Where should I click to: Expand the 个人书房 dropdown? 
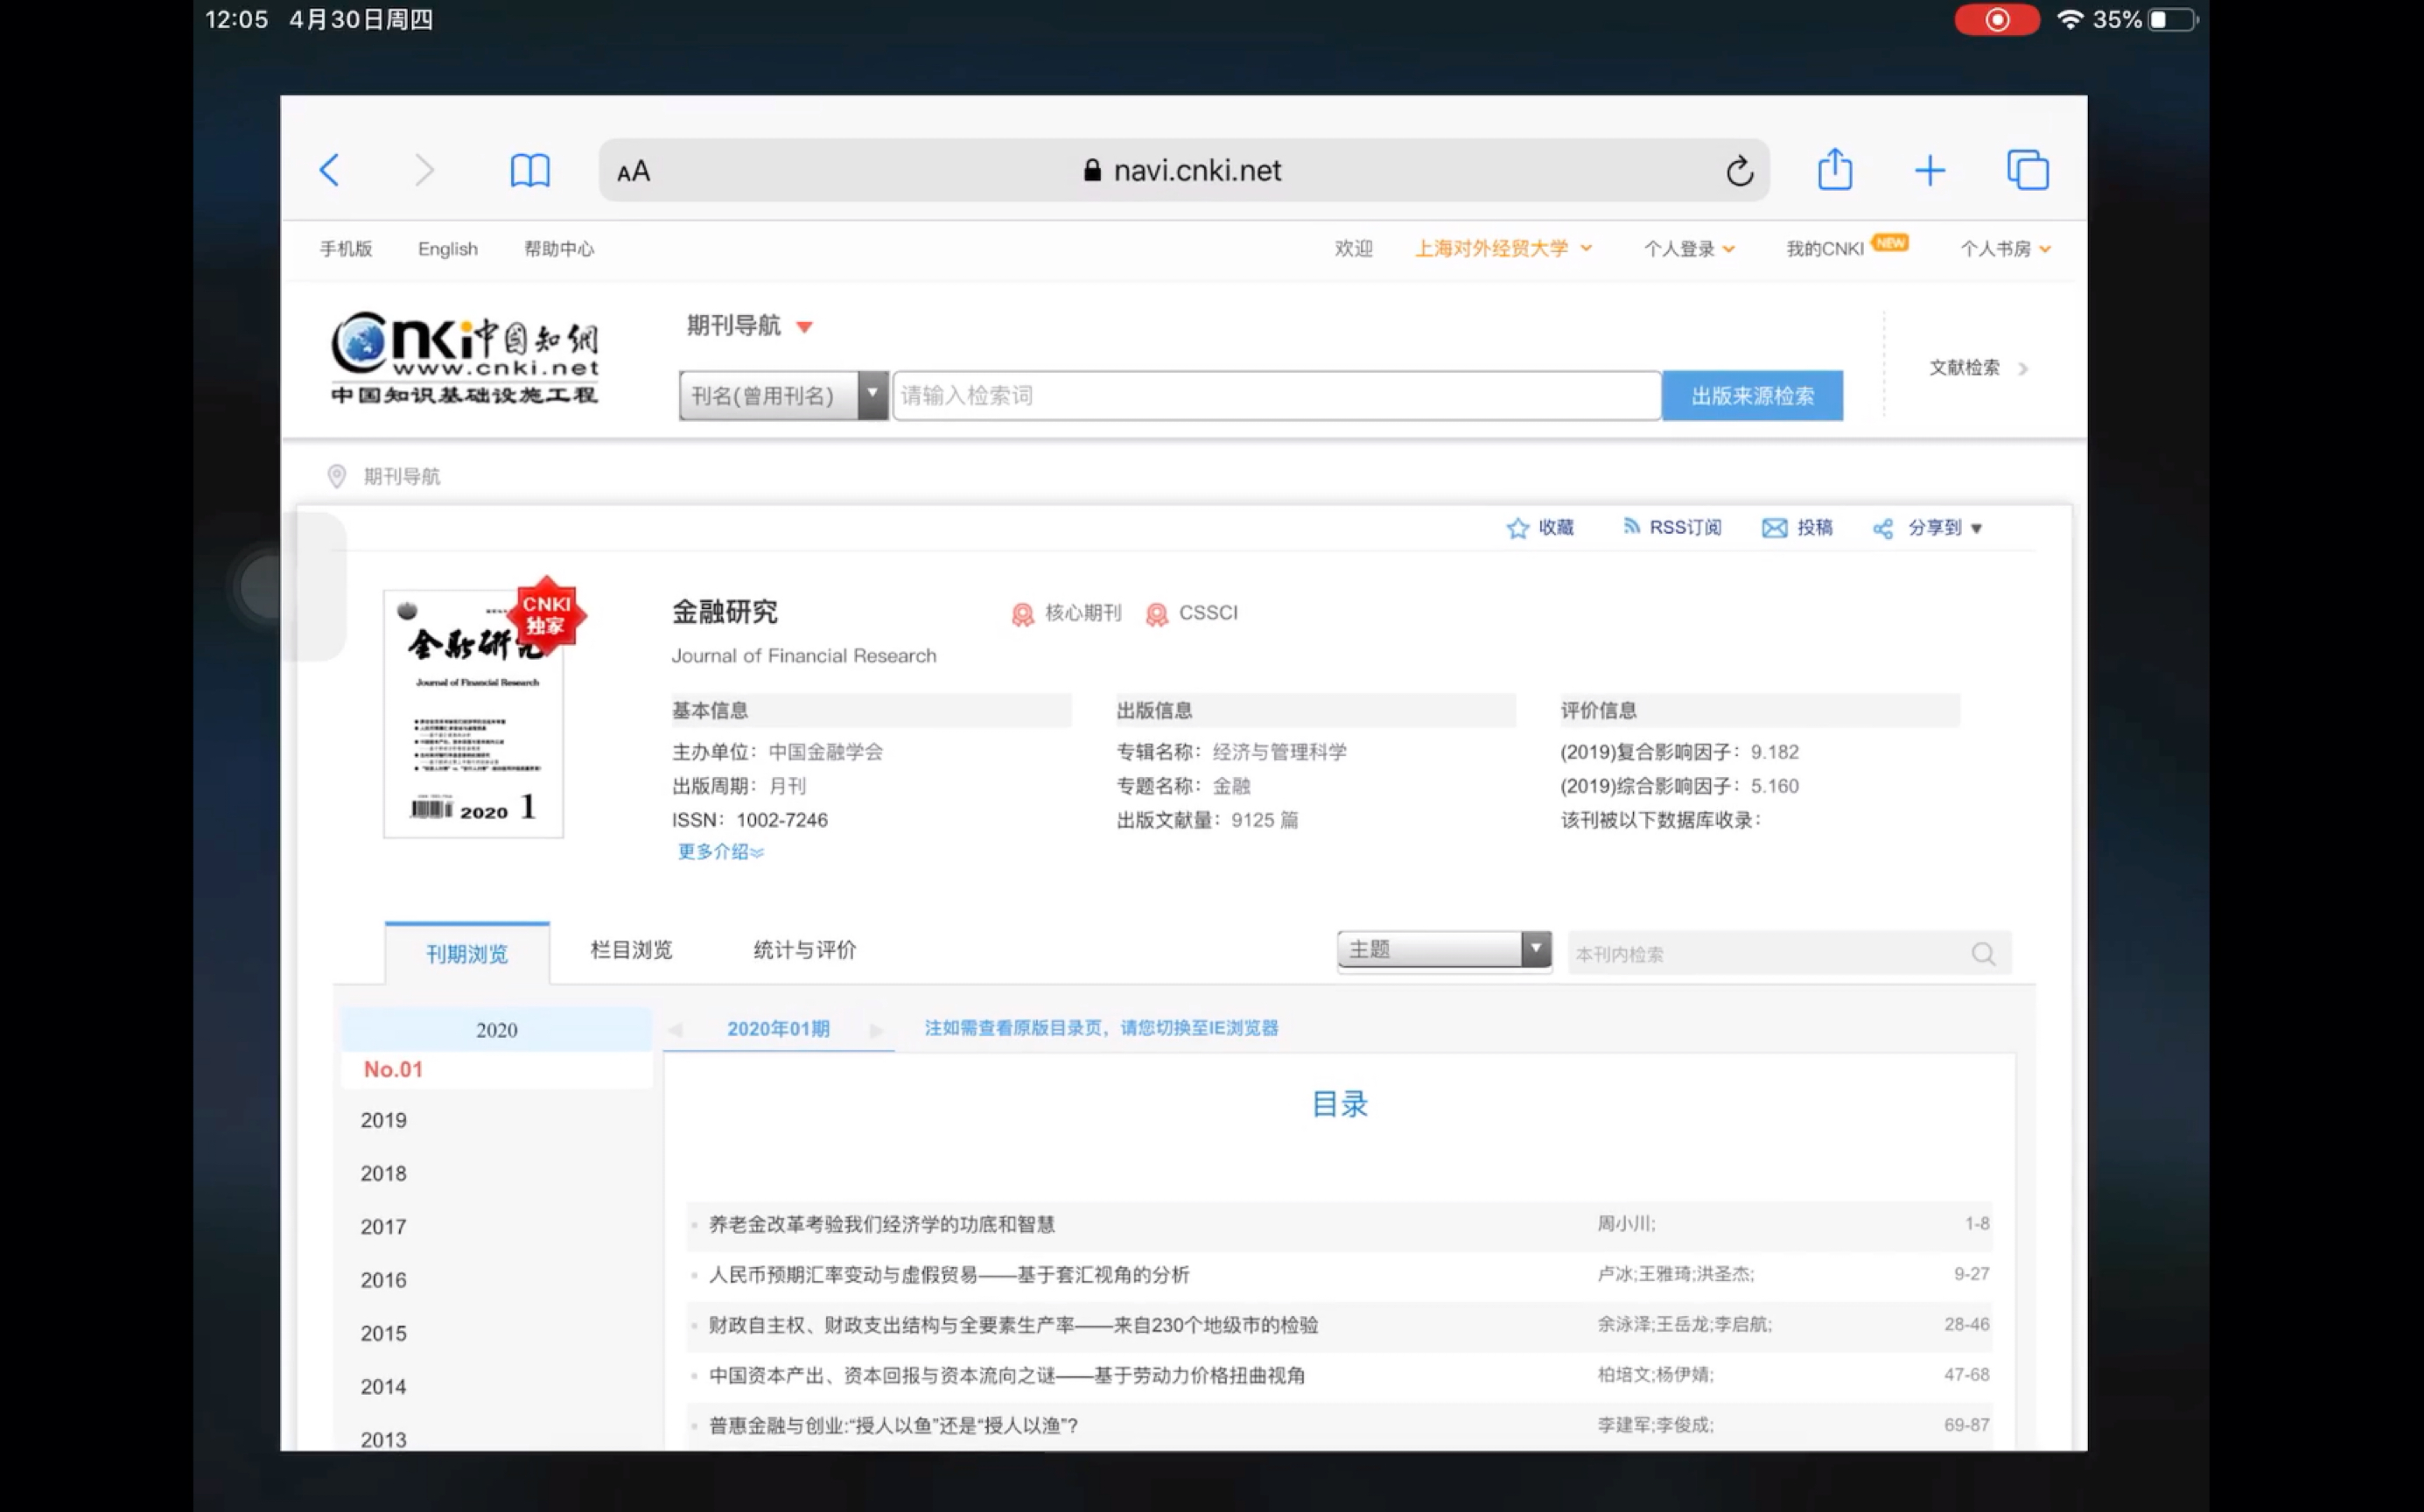point(2005,249)
